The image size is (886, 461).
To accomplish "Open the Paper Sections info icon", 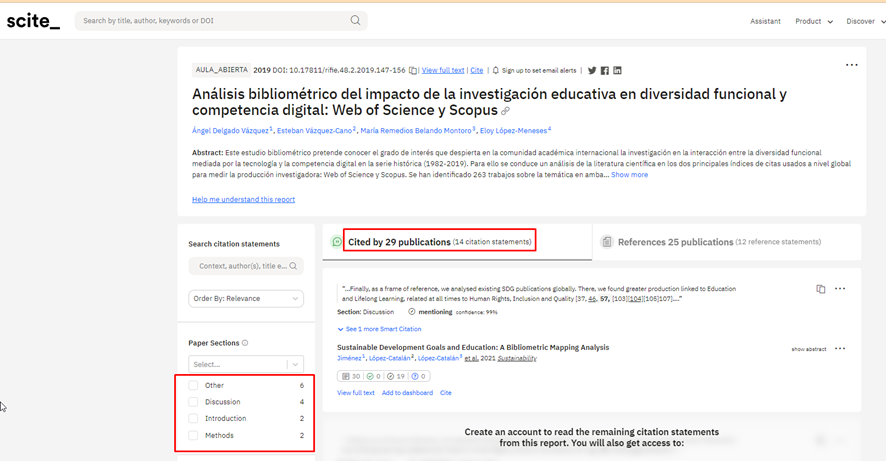I will (245, 343).
